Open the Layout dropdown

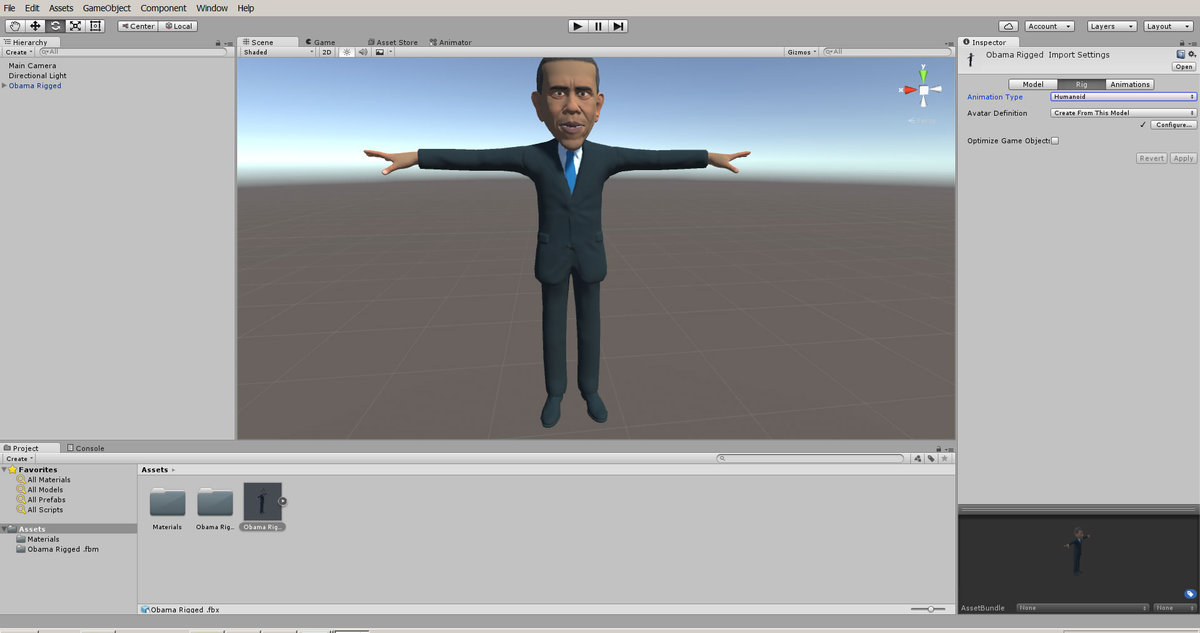click(1167, 26)
